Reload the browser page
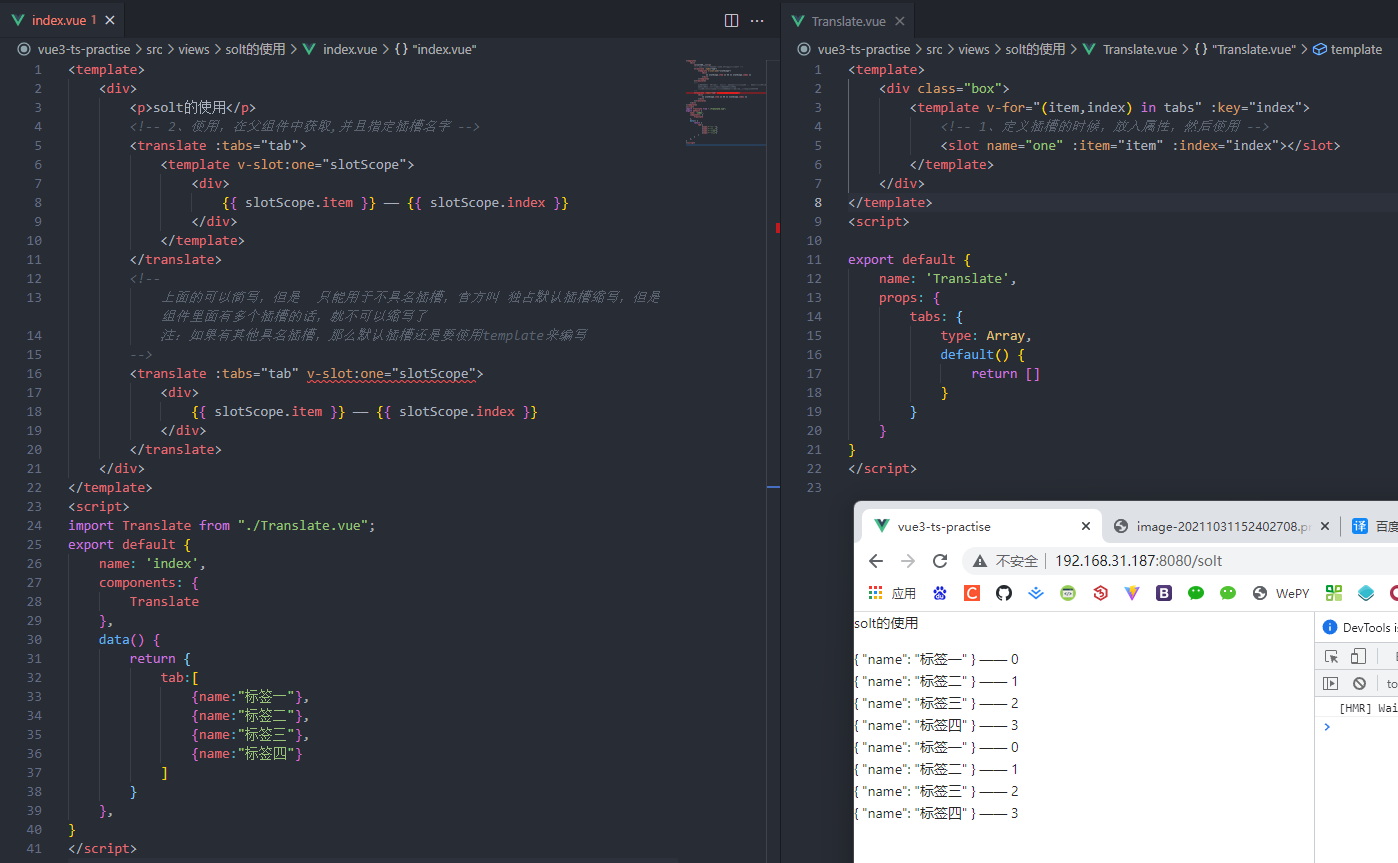 [940, 561]
